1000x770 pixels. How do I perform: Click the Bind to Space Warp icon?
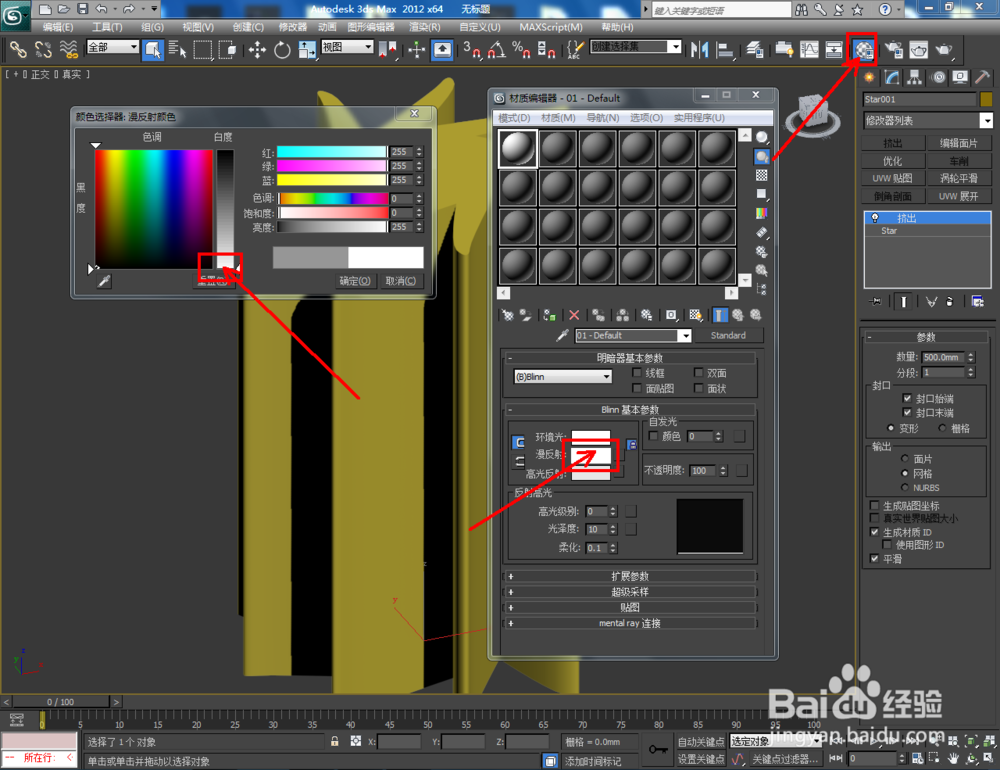point(68,50)
